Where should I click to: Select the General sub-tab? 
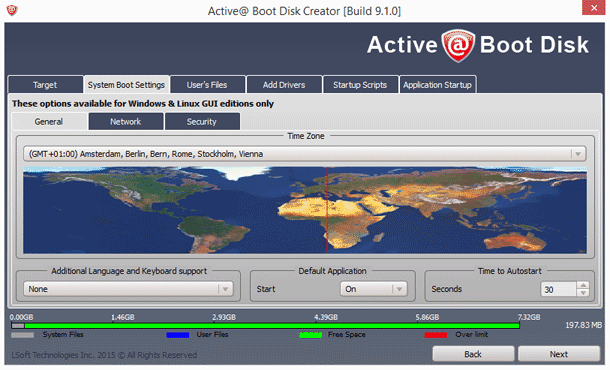pyautogui.click(x=49, y=121)
